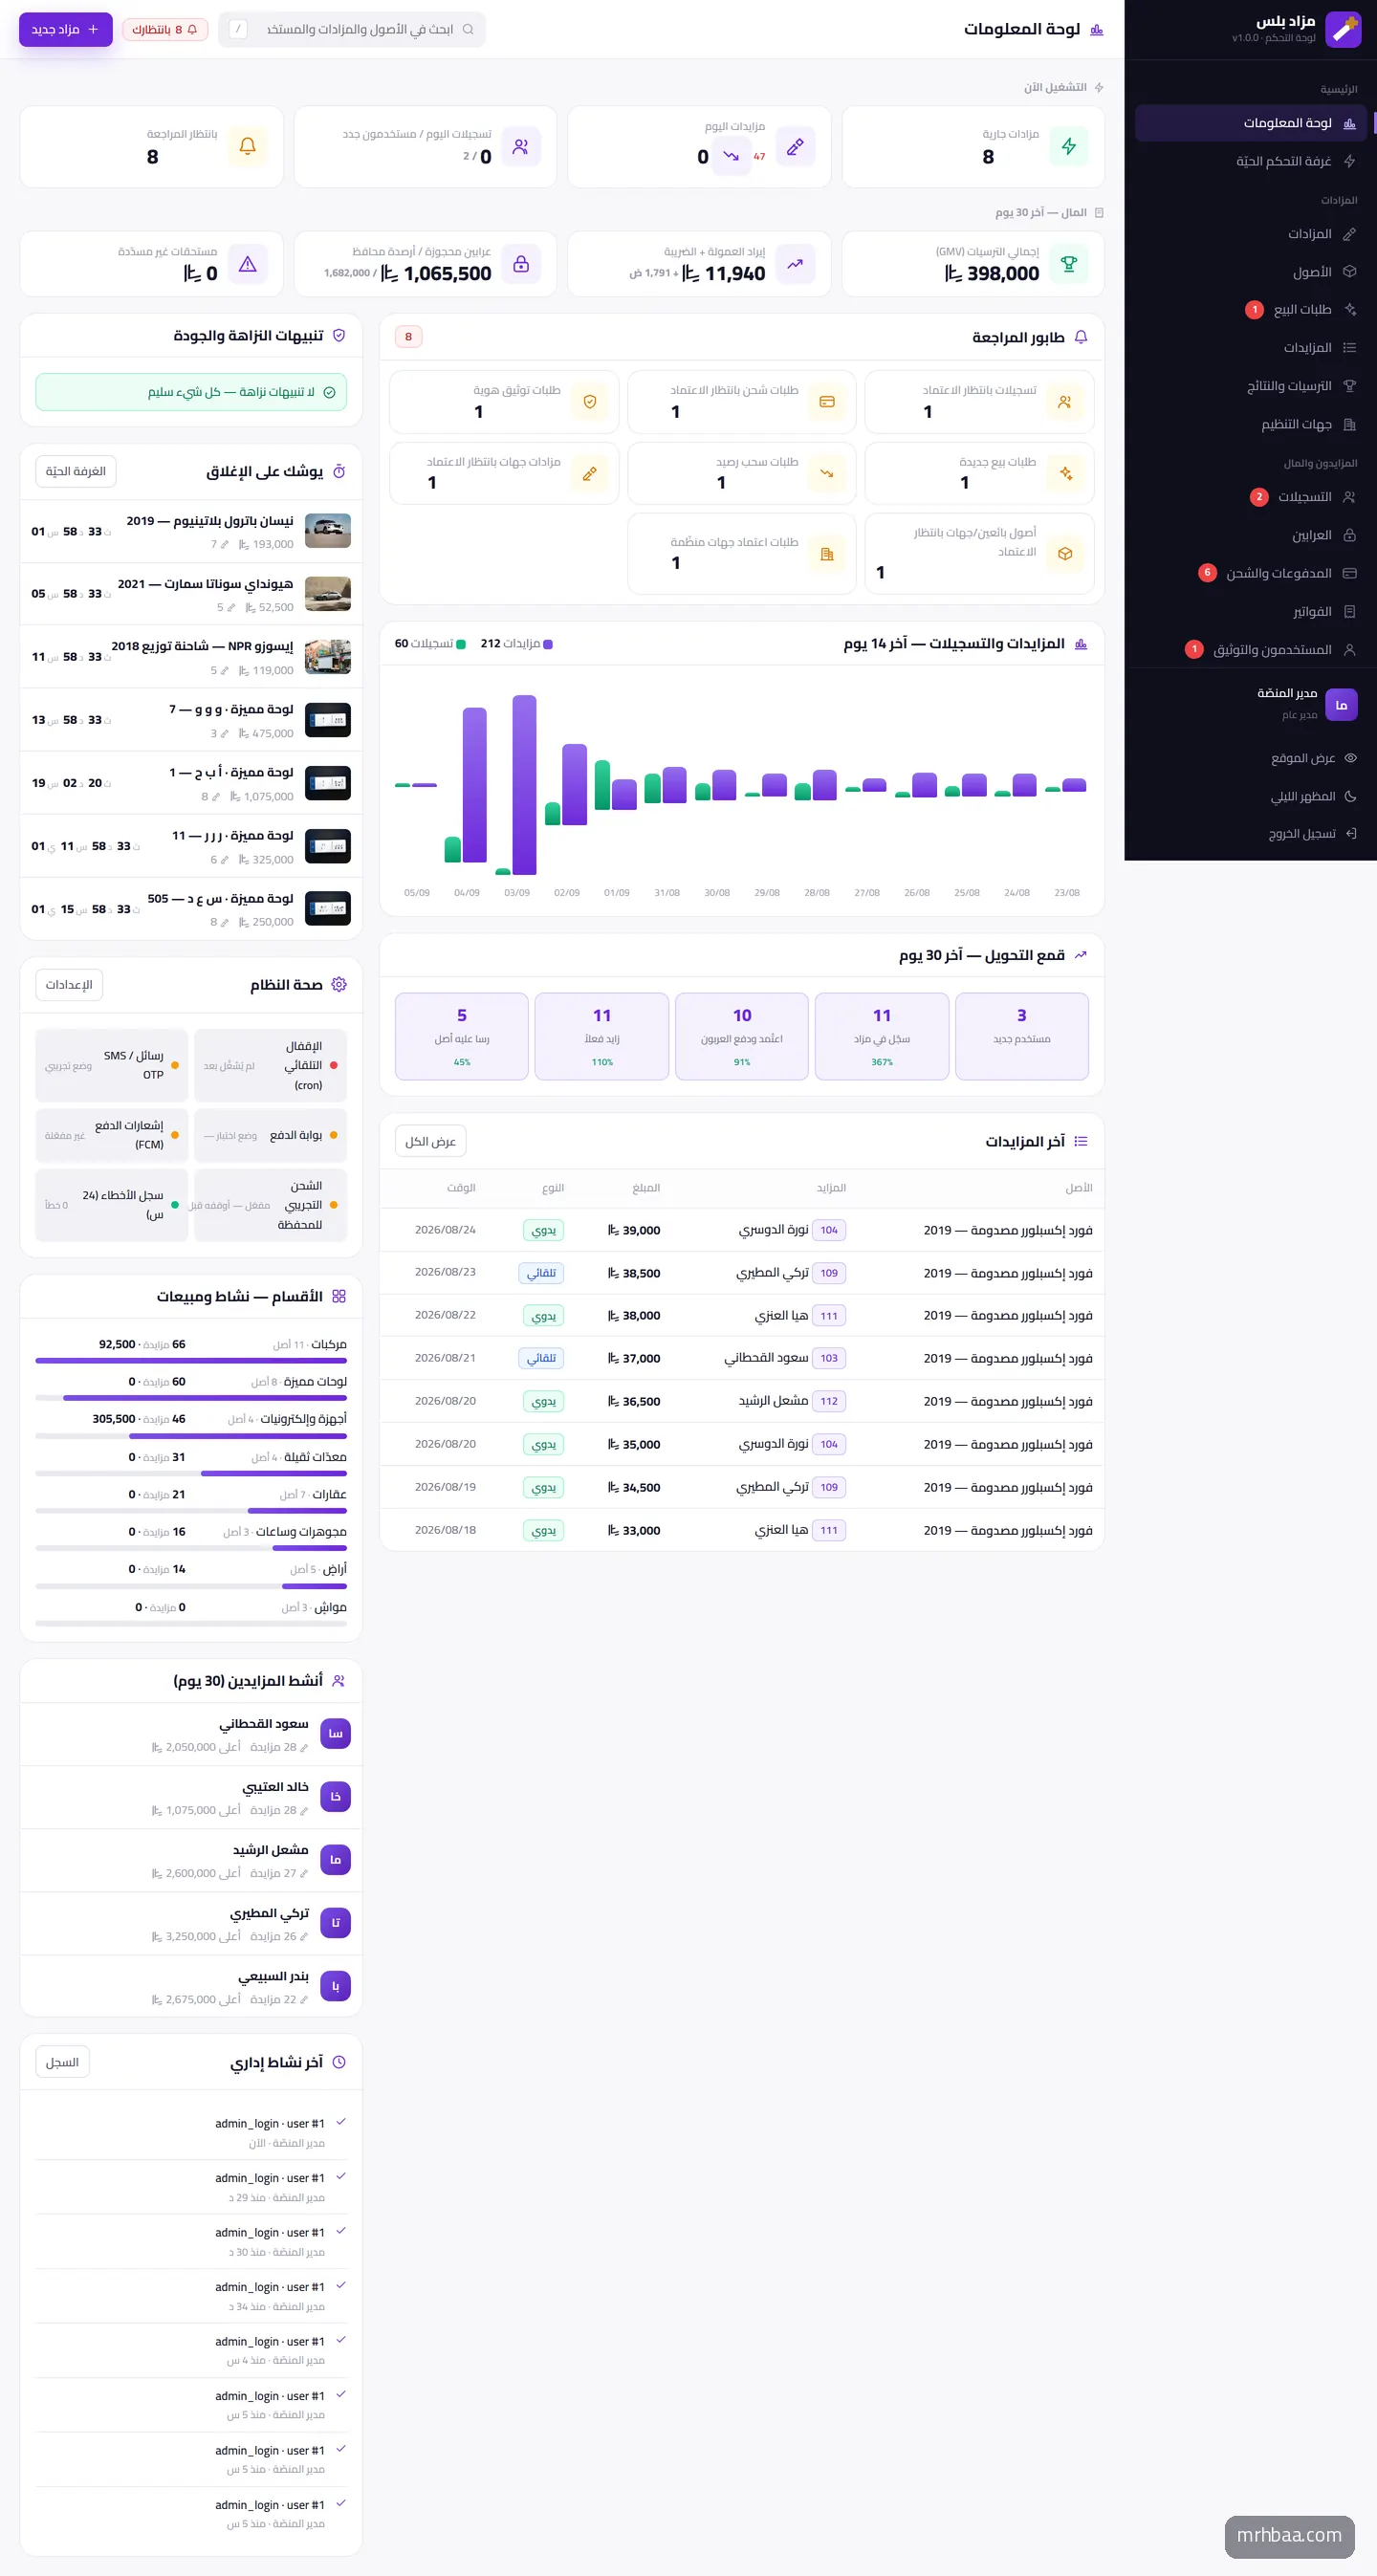Click the building icon on طلبات اعتماد جهات منظّمة

pos(827,553)
